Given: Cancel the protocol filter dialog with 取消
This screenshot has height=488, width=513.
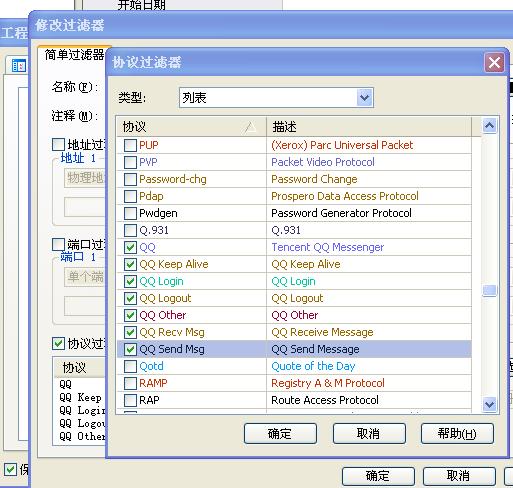Looking at the screenshot, I should [369, 434].
